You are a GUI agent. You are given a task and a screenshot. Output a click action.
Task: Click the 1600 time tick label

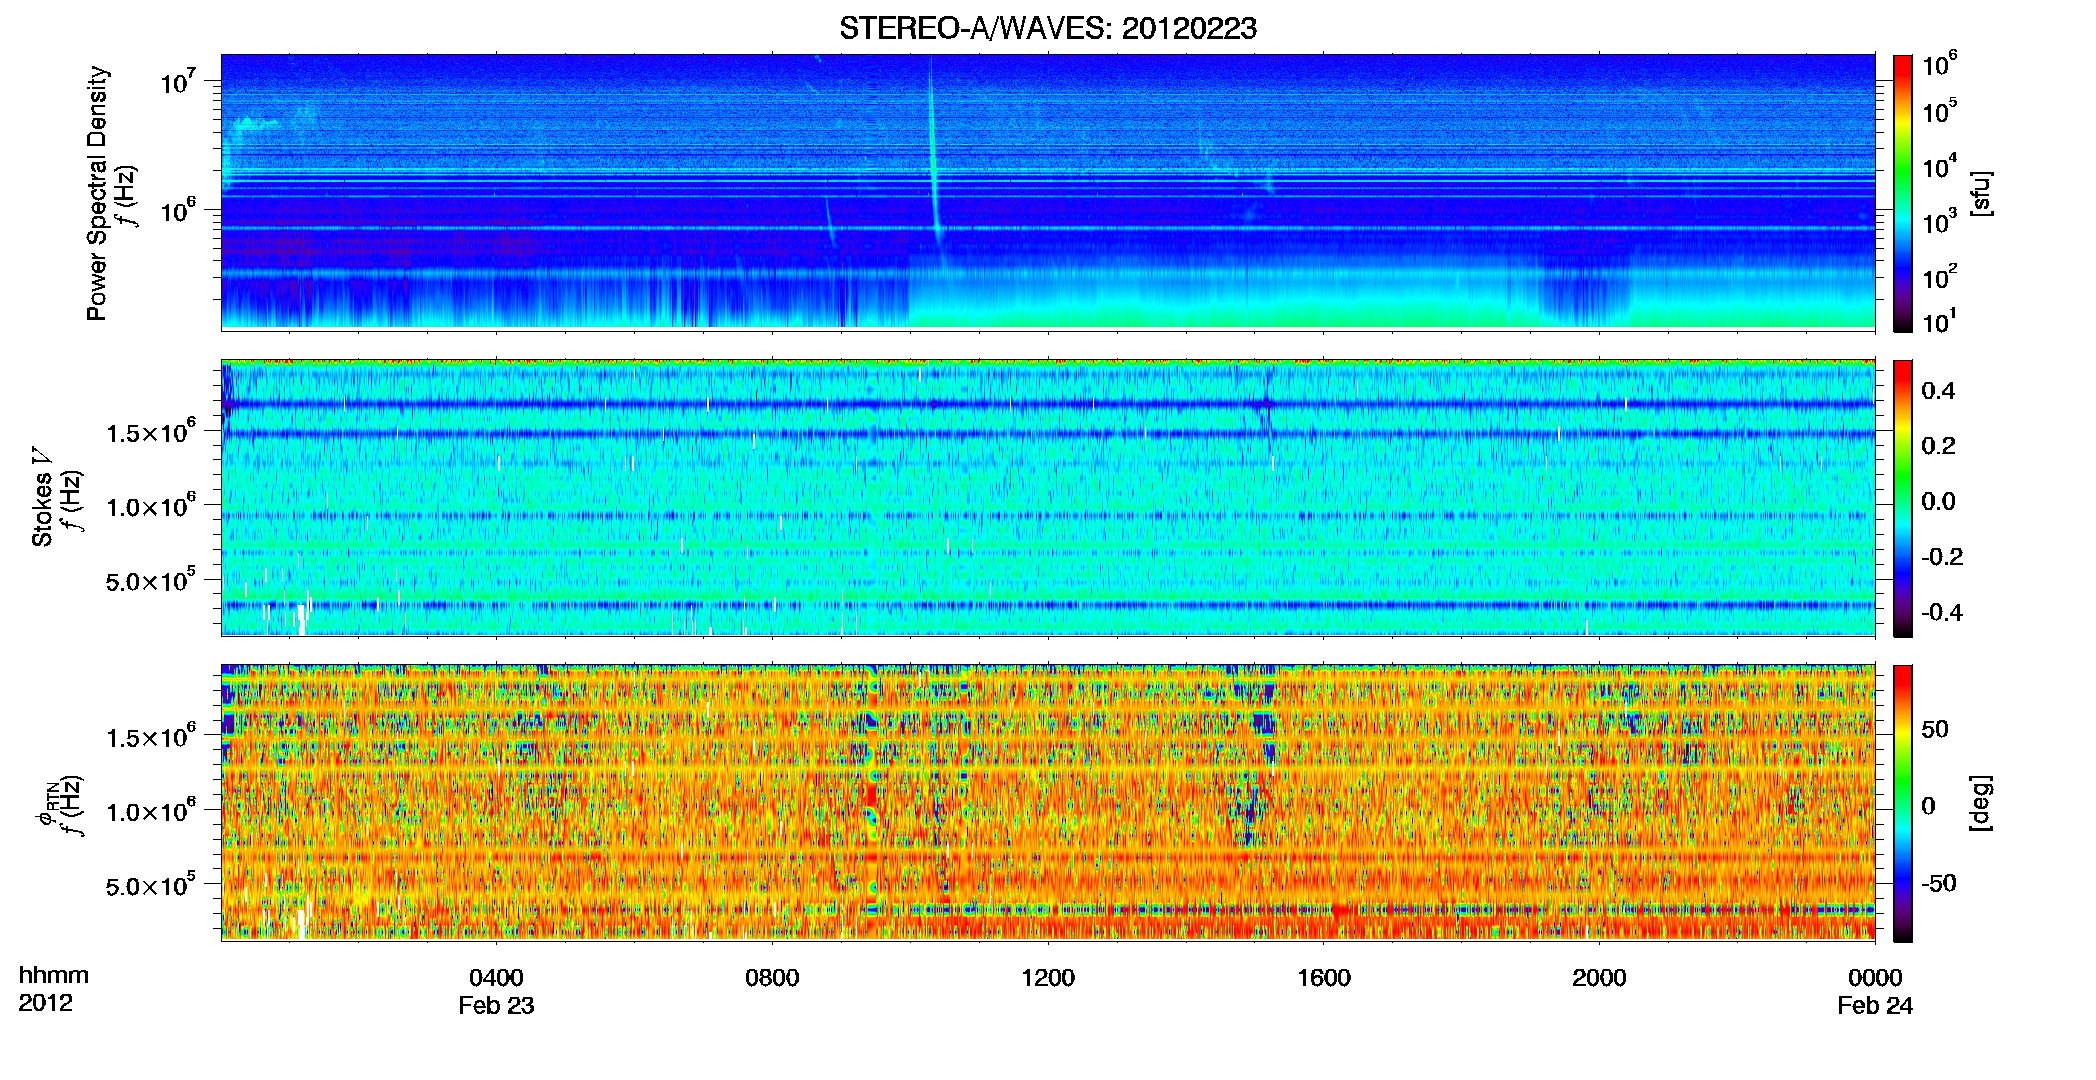point(1324,978)
